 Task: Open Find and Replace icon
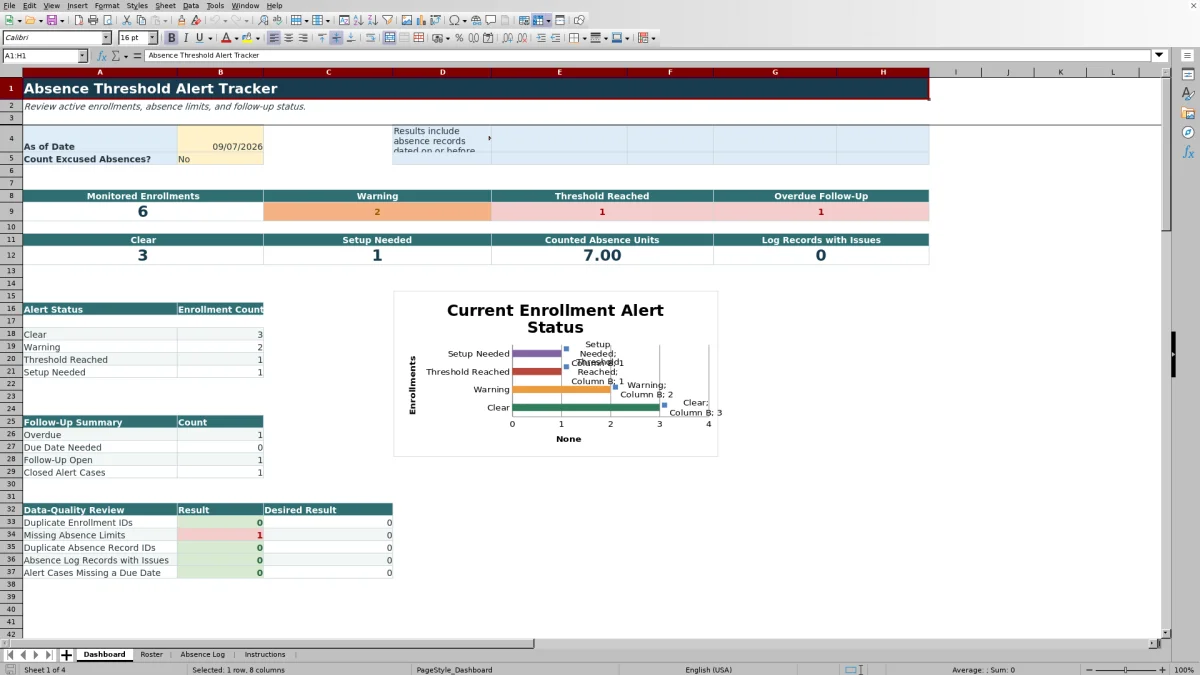tap(263, 20)
